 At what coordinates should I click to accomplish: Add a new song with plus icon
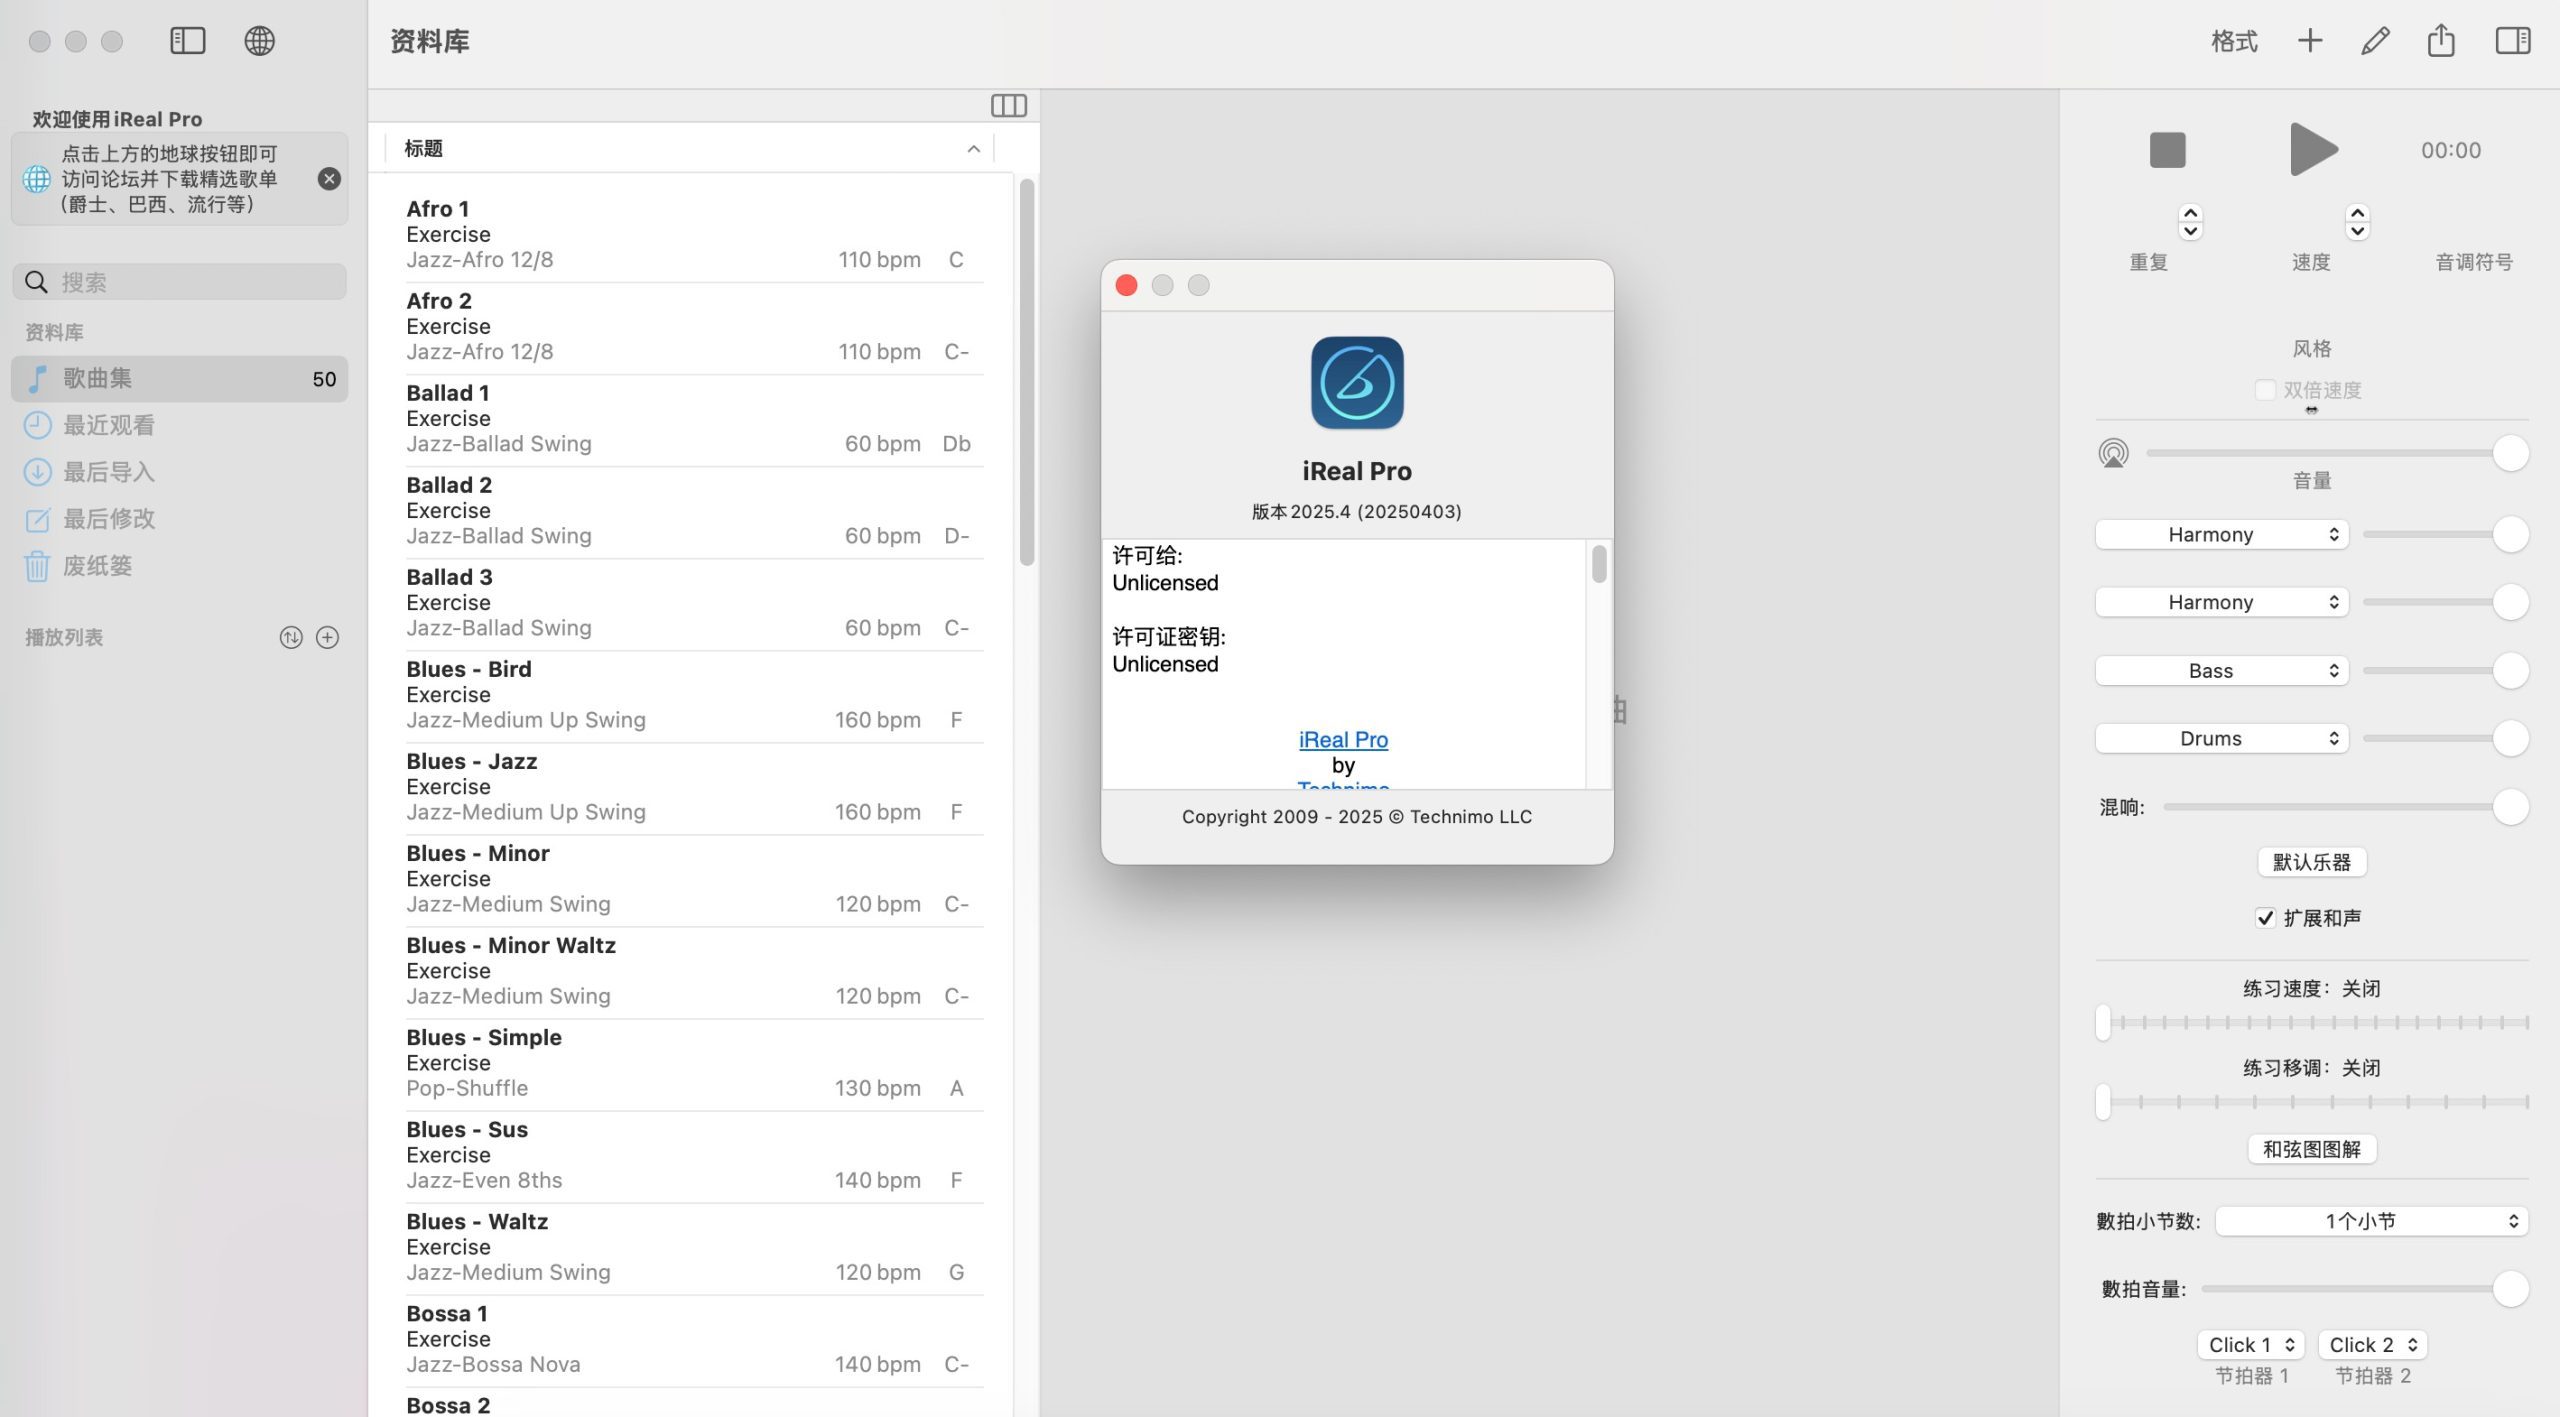tap(2309, 41)
